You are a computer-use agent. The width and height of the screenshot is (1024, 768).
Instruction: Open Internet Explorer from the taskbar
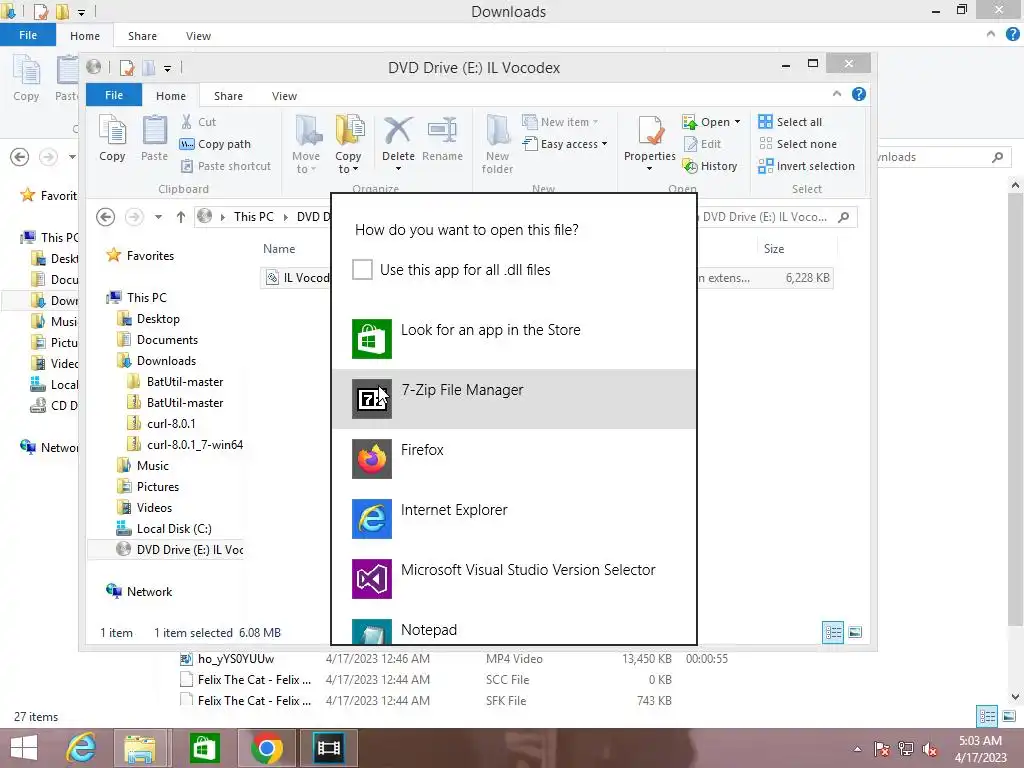(x=81, y=748)
